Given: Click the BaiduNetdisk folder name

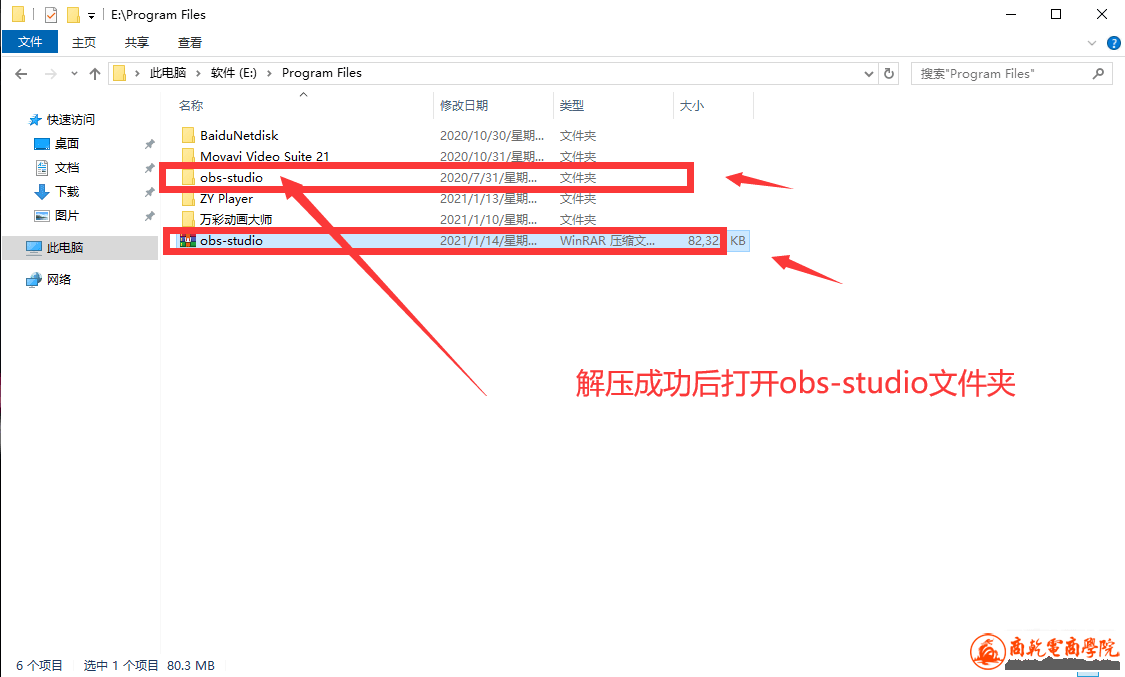Looking at the screenshot, I should click(239, 136).
